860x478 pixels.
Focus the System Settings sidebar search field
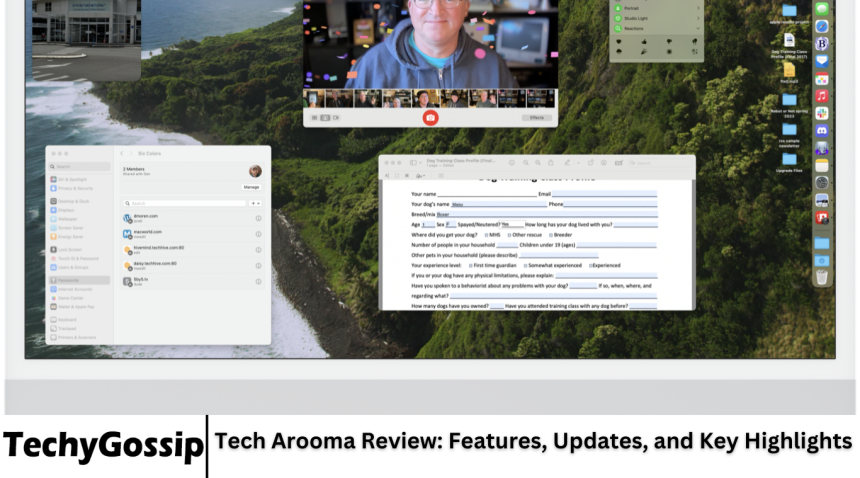point(80,167)
